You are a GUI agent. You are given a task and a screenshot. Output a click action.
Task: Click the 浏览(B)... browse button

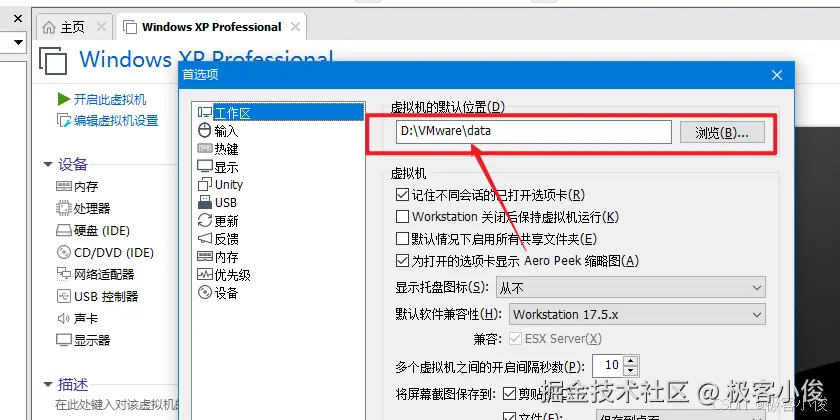[x=722, y=132]
